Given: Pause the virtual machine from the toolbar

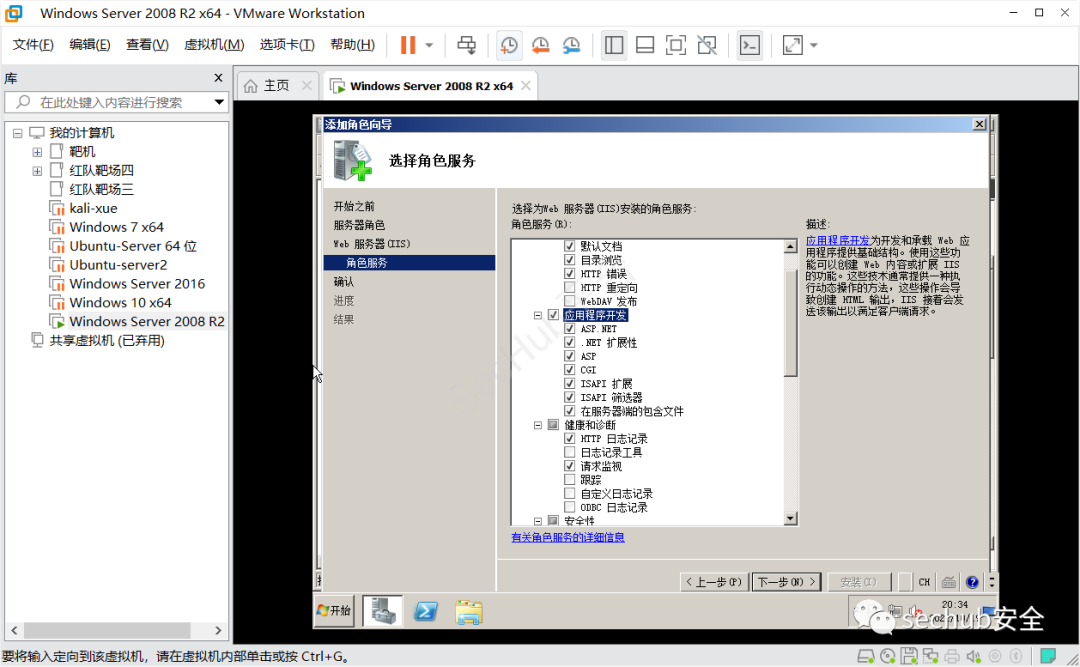Looking at the screenshot, I should tap(408, 45).
